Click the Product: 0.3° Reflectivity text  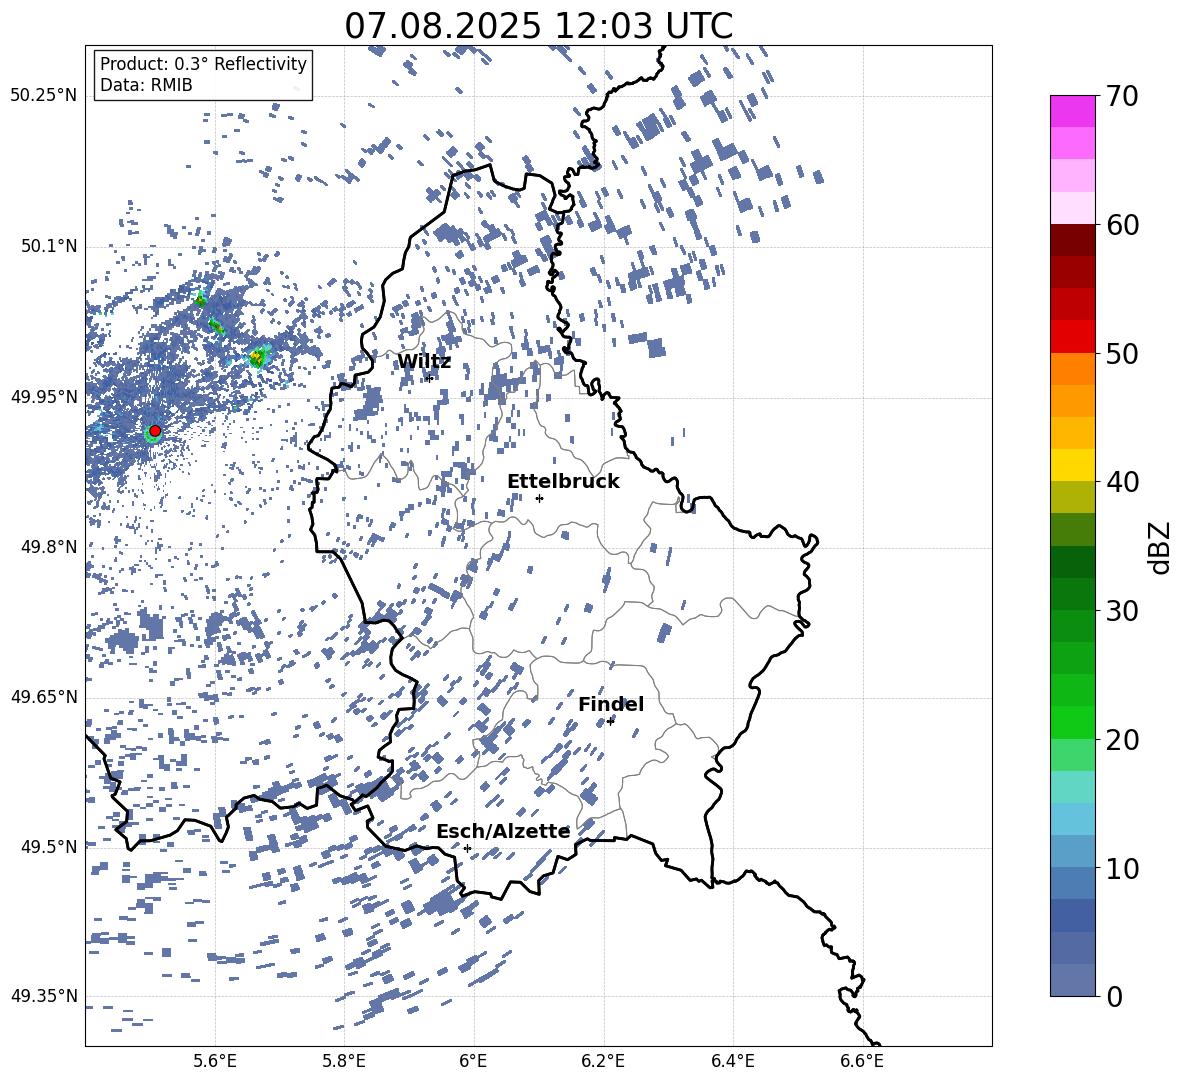pos(203,64)
